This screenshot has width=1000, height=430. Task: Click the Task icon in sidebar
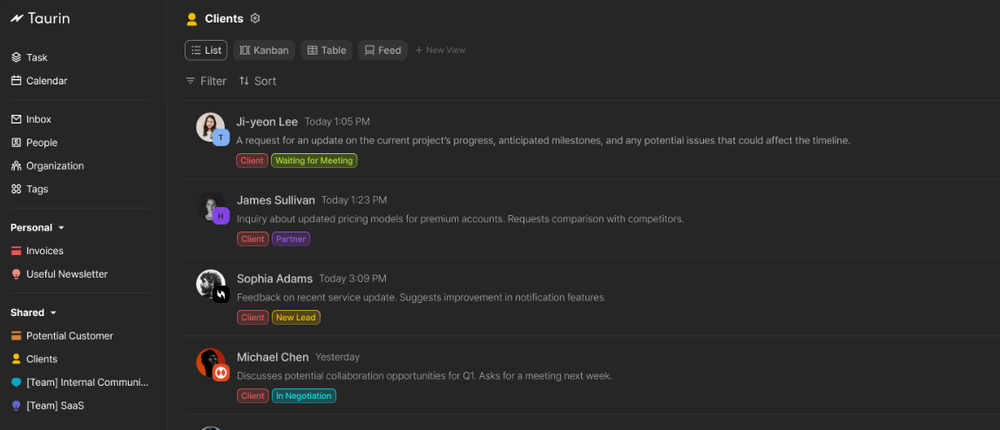(x=16, y=58)
